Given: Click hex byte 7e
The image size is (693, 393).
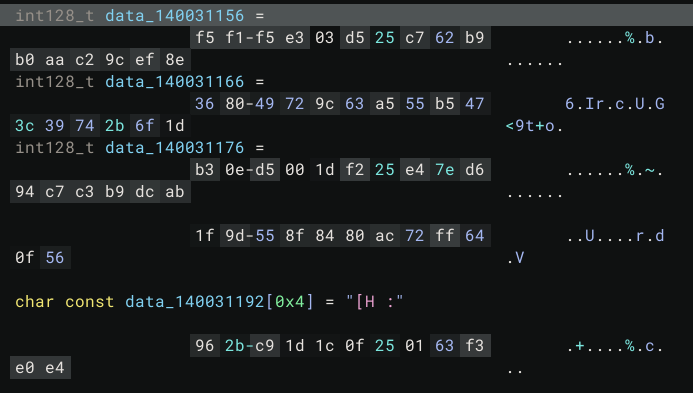Looking at the screenshot, I should pyautogui.click(x=444, y=170).
